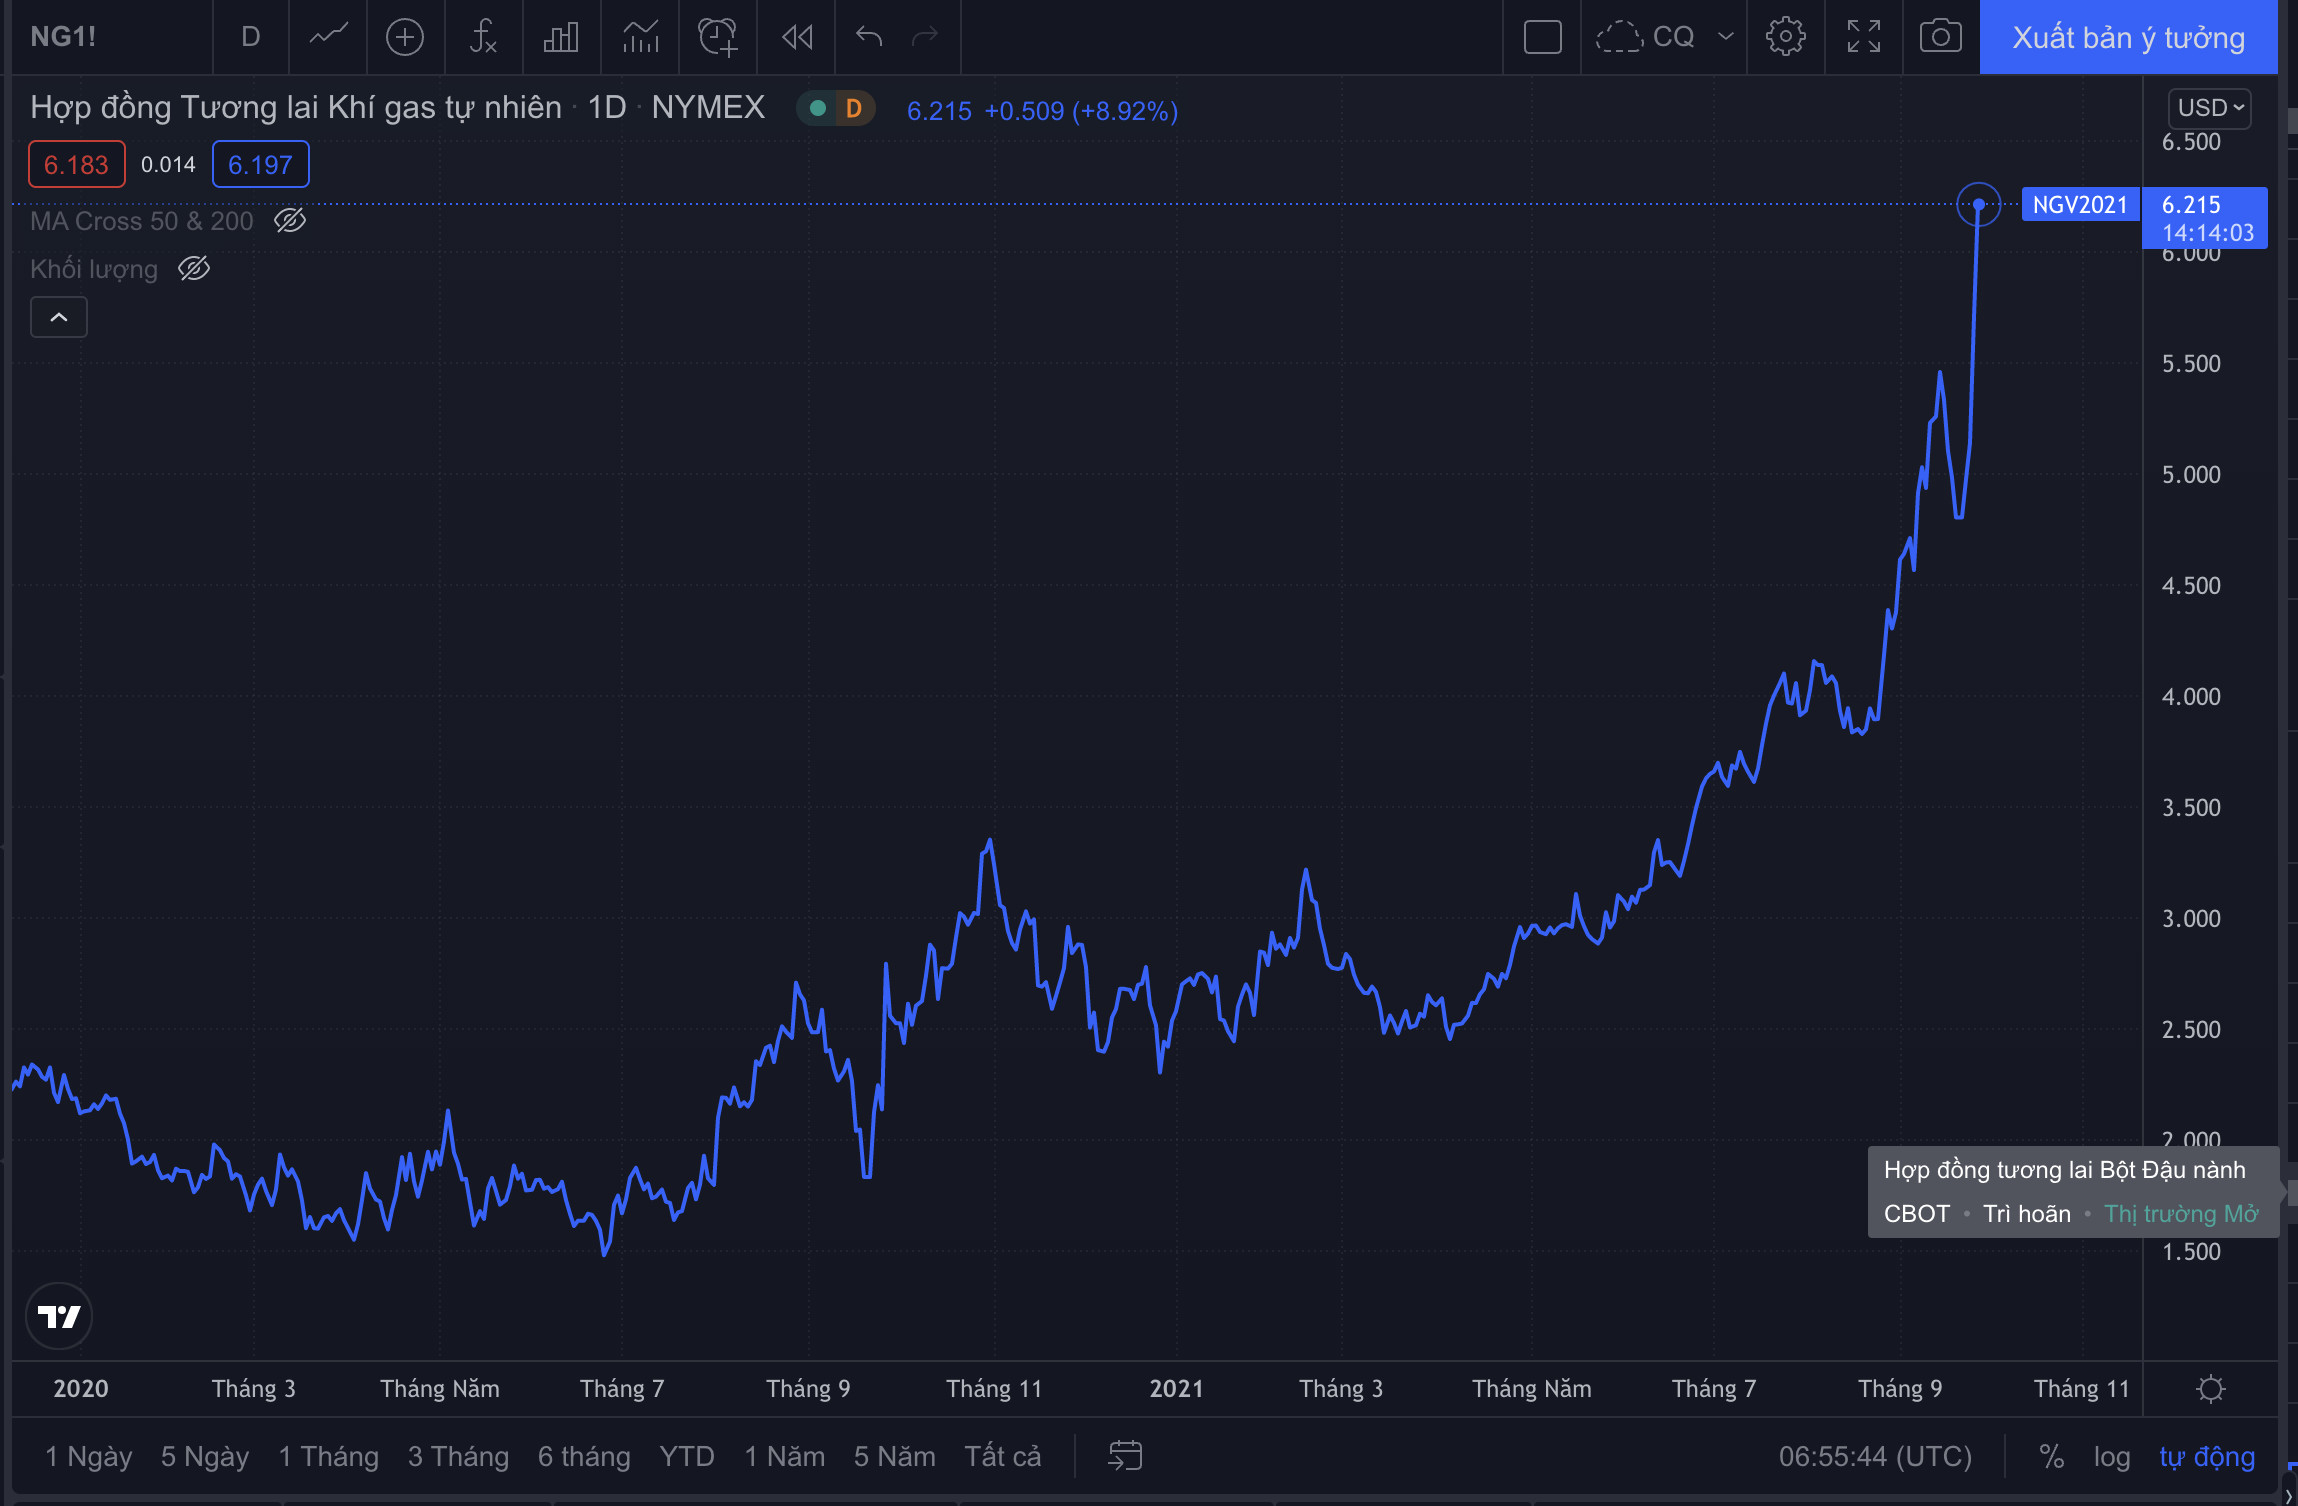Show the MA Cross 50 & 200 indicator
The width and height of the screenshot is (2298, 1506).
[x=290, y=221]
